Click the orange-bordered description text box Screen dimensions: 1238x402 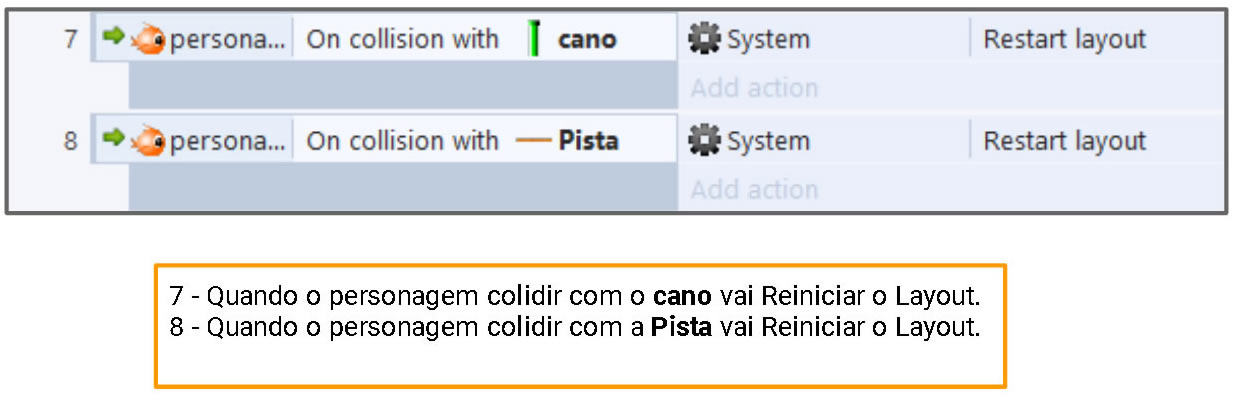click(580, 325)
